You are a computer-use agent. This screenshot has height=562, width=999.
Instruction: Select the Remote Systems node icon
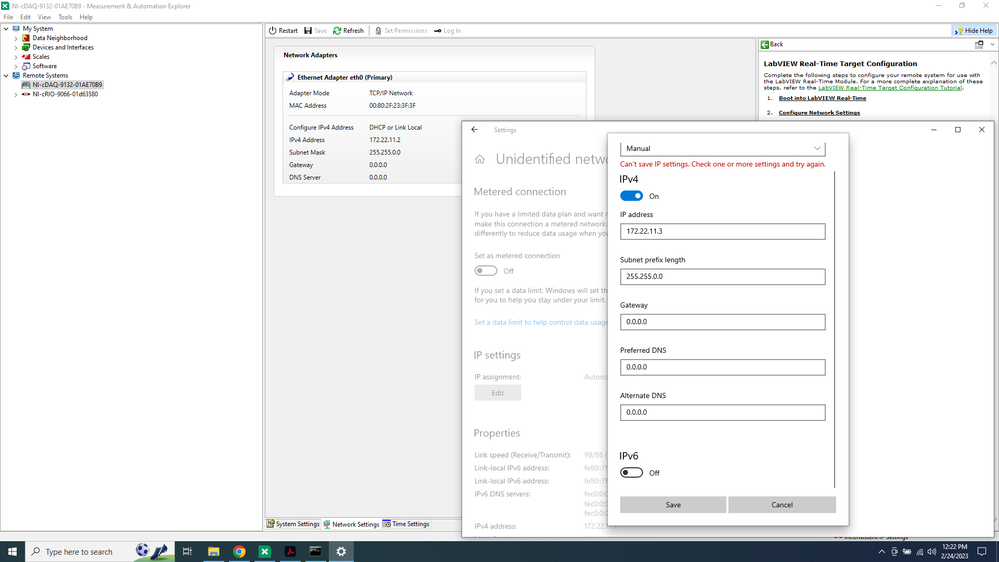click(x=17, y=75)
